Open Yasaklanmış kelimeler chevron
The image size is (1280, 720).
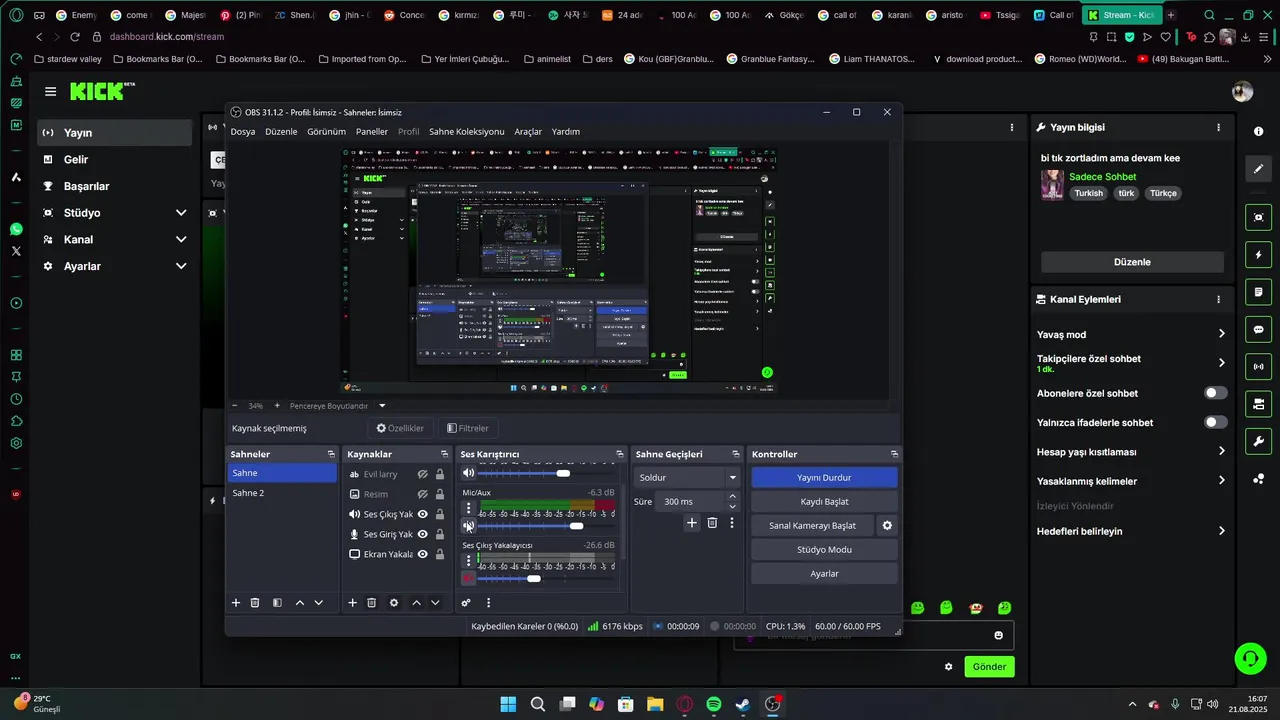(1221, 481)
